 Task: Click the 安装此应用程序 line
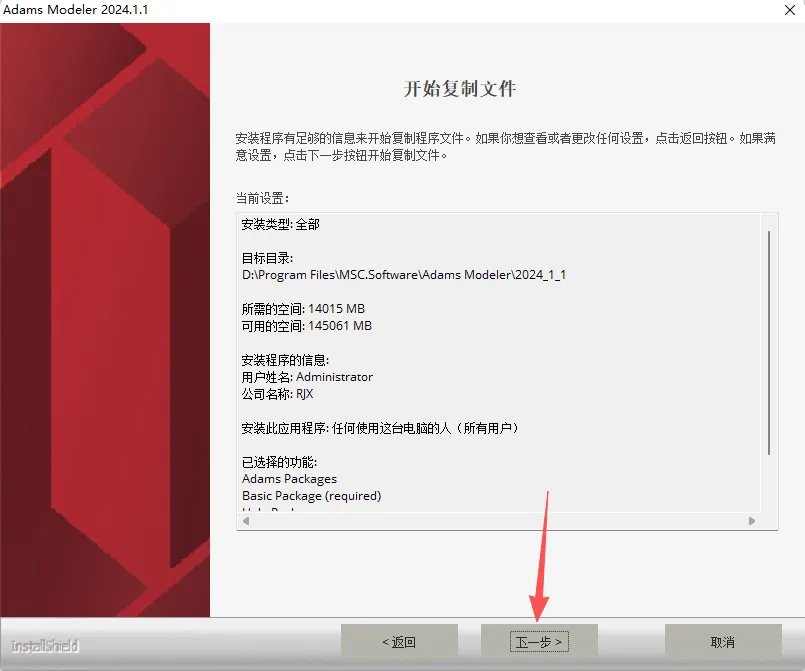point(380,428)
